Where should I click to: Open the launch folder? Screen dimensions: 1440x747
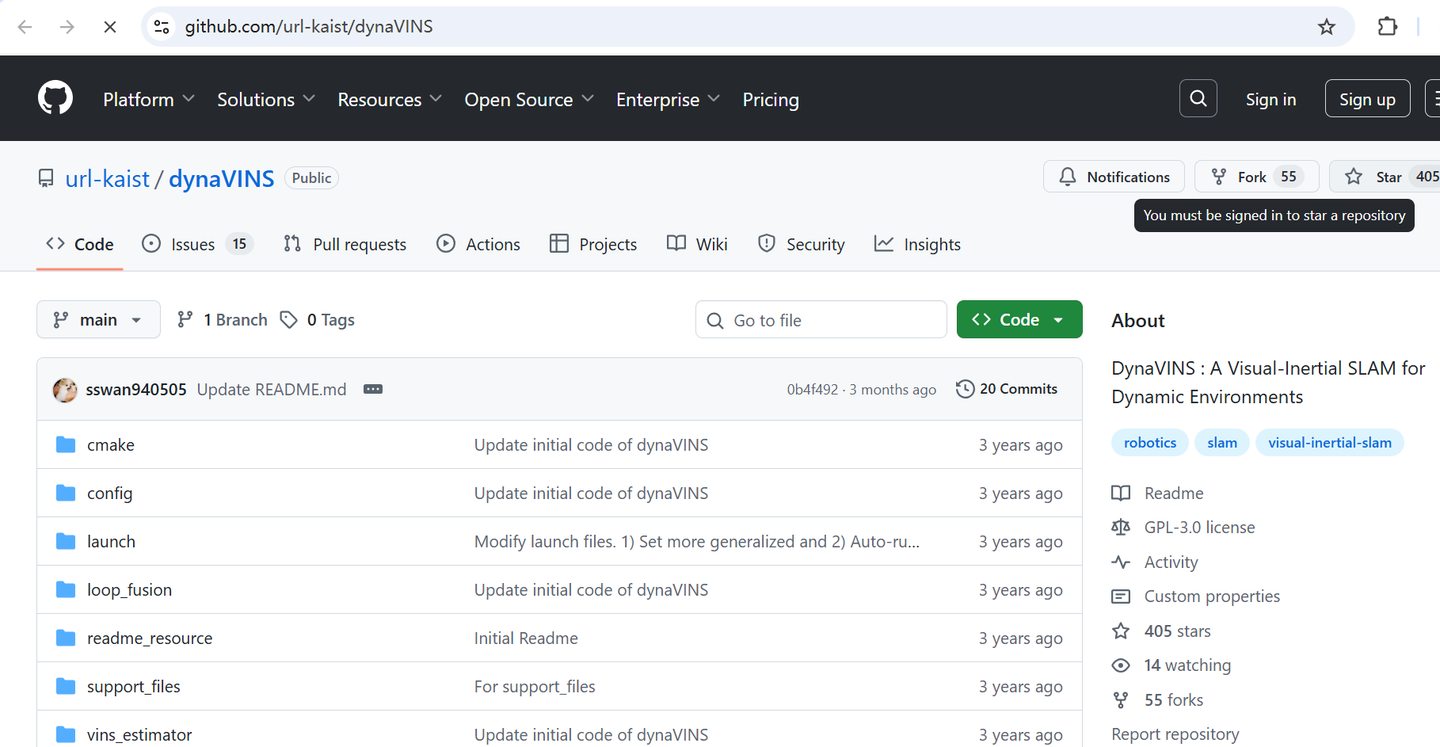111,541
